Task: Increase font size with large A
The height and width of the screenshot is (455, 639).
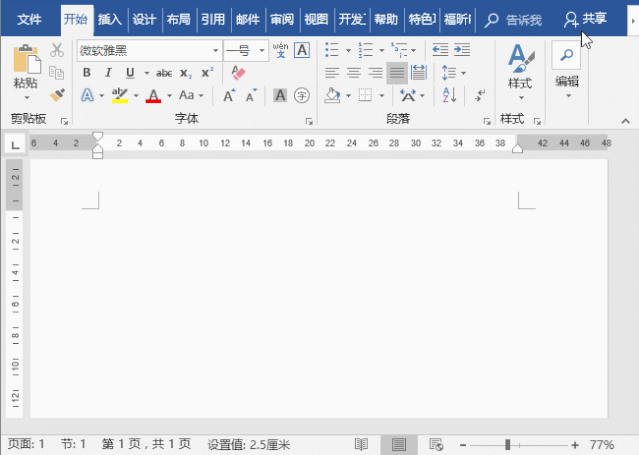Action: [x=229, y=95]
